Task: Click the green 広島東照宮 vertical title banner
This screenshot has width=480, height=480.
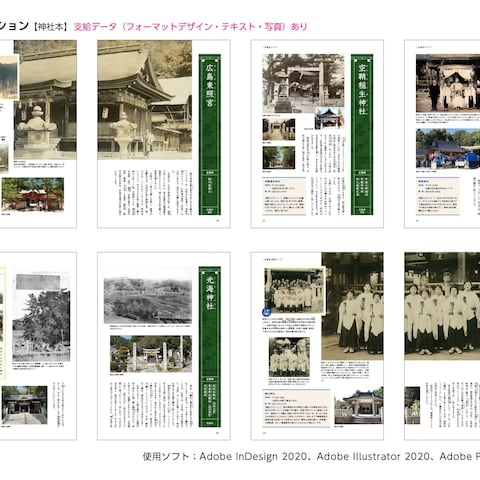Action: (210, 135)
